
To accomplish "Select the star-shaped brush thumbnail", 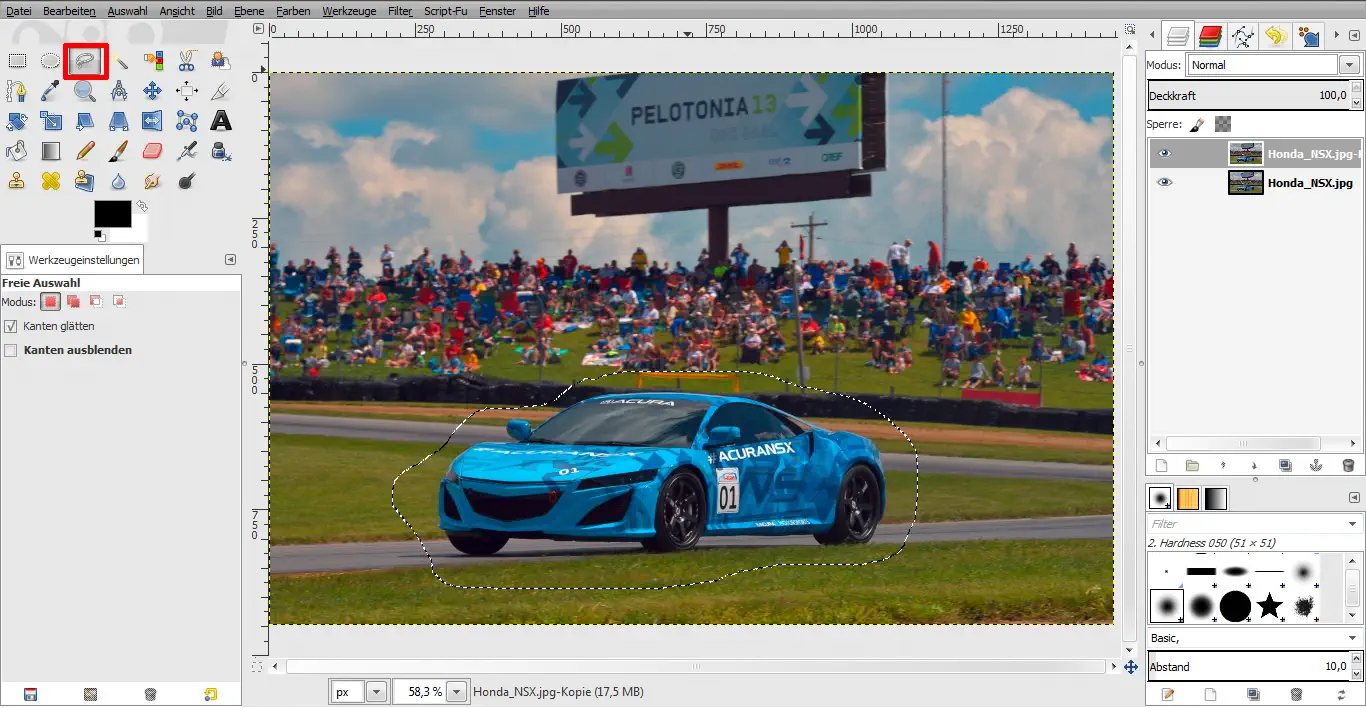I will tap(1269, 605).
